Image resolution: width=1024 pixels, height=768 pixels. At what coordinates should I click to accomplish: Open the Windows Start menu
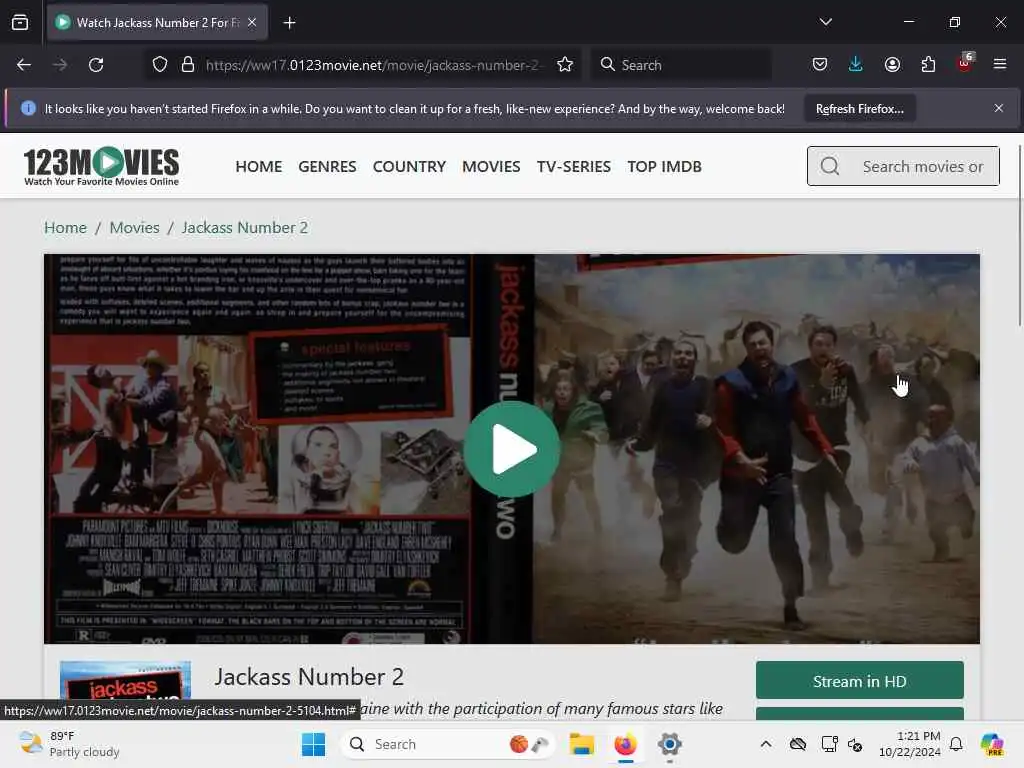(313, 744)
